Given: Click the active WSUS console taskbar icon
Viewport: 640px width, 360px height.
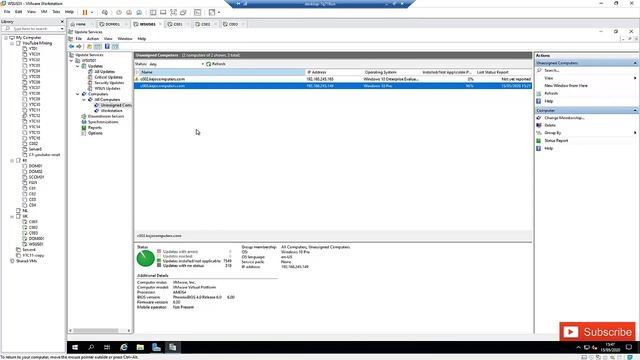Looking at the screenshot, I should tap(173, 347).
